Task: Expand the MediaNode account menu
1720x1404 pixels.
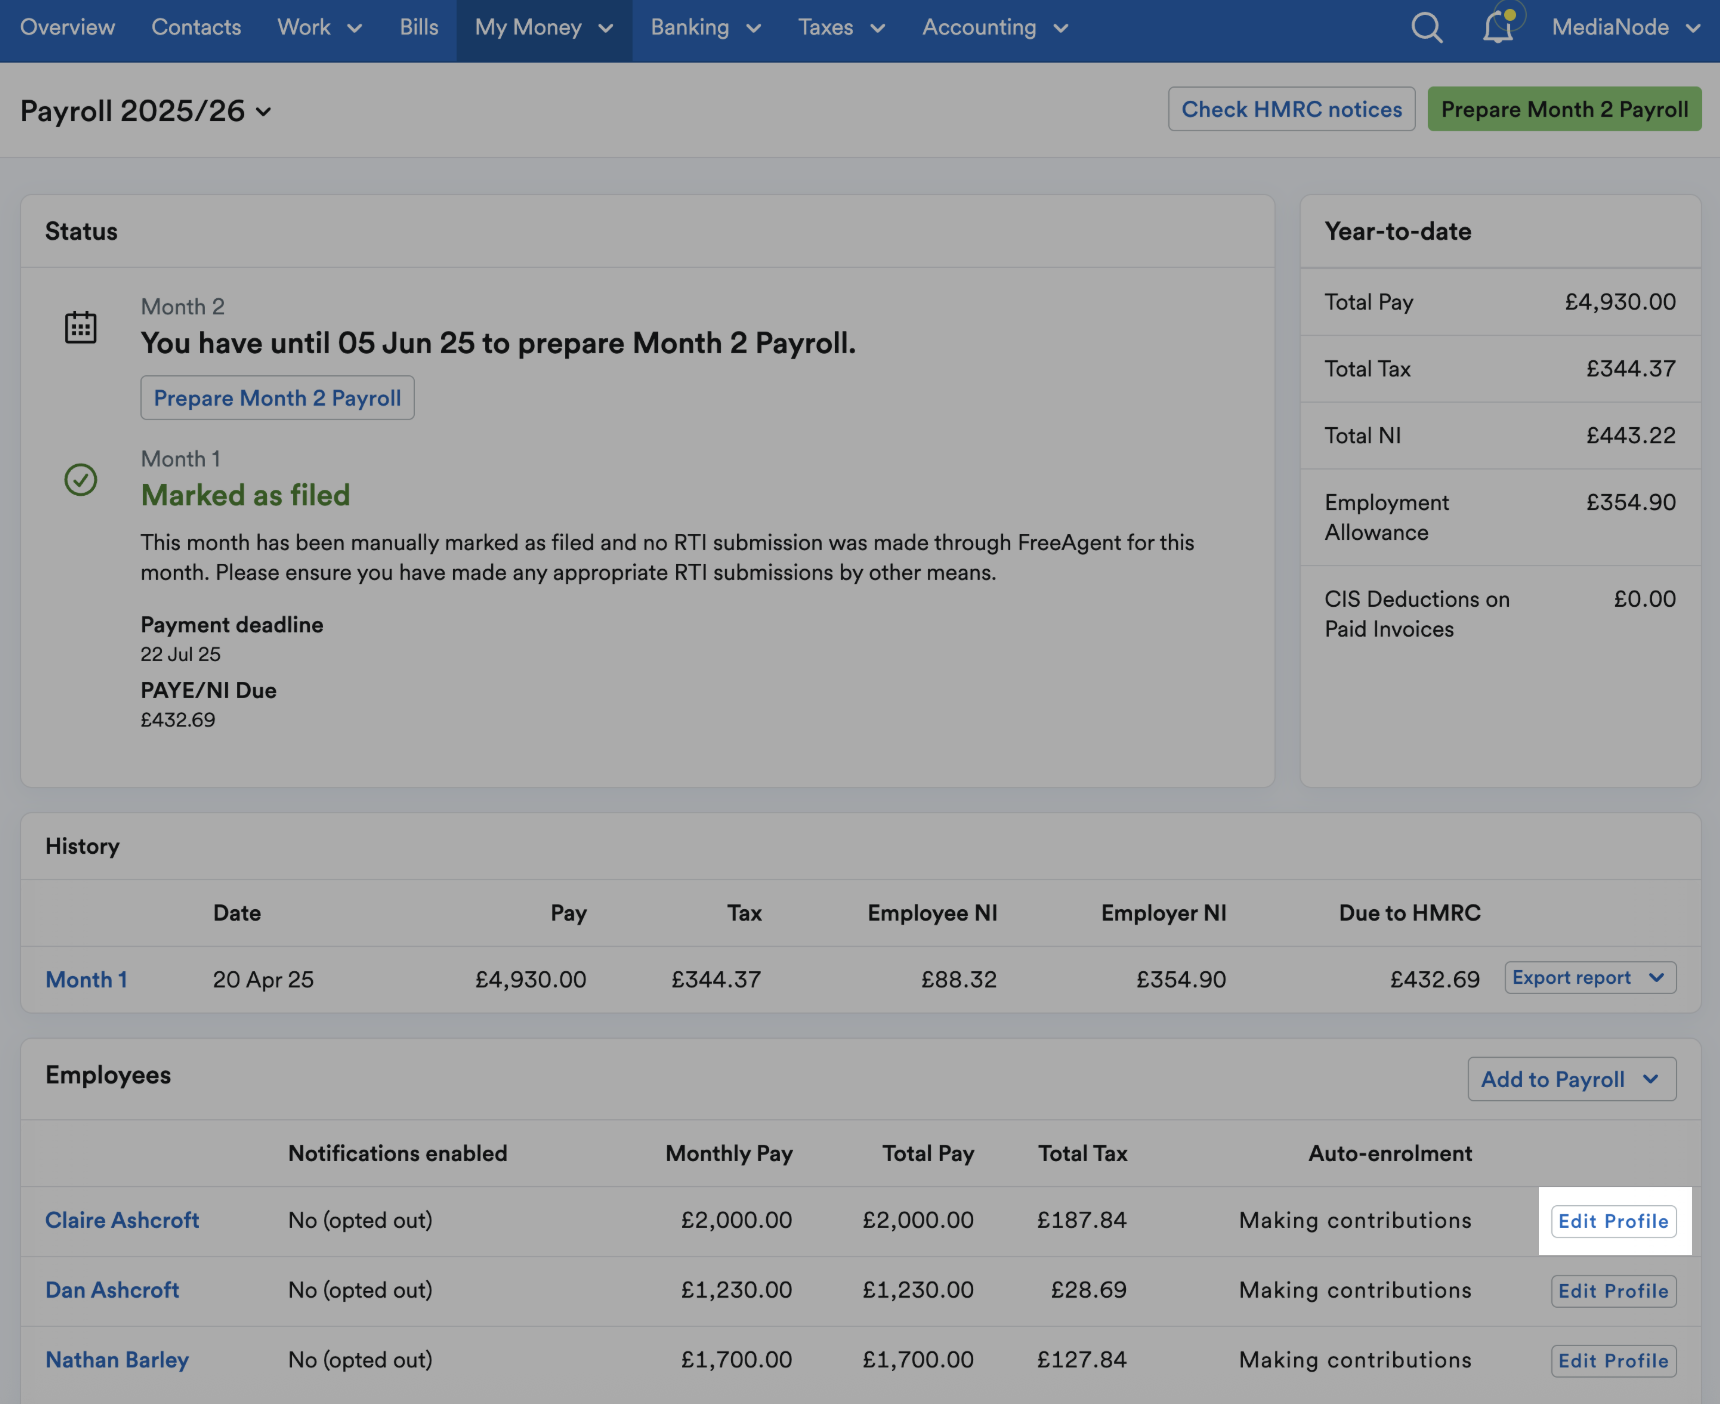Action: [1625, 28]
